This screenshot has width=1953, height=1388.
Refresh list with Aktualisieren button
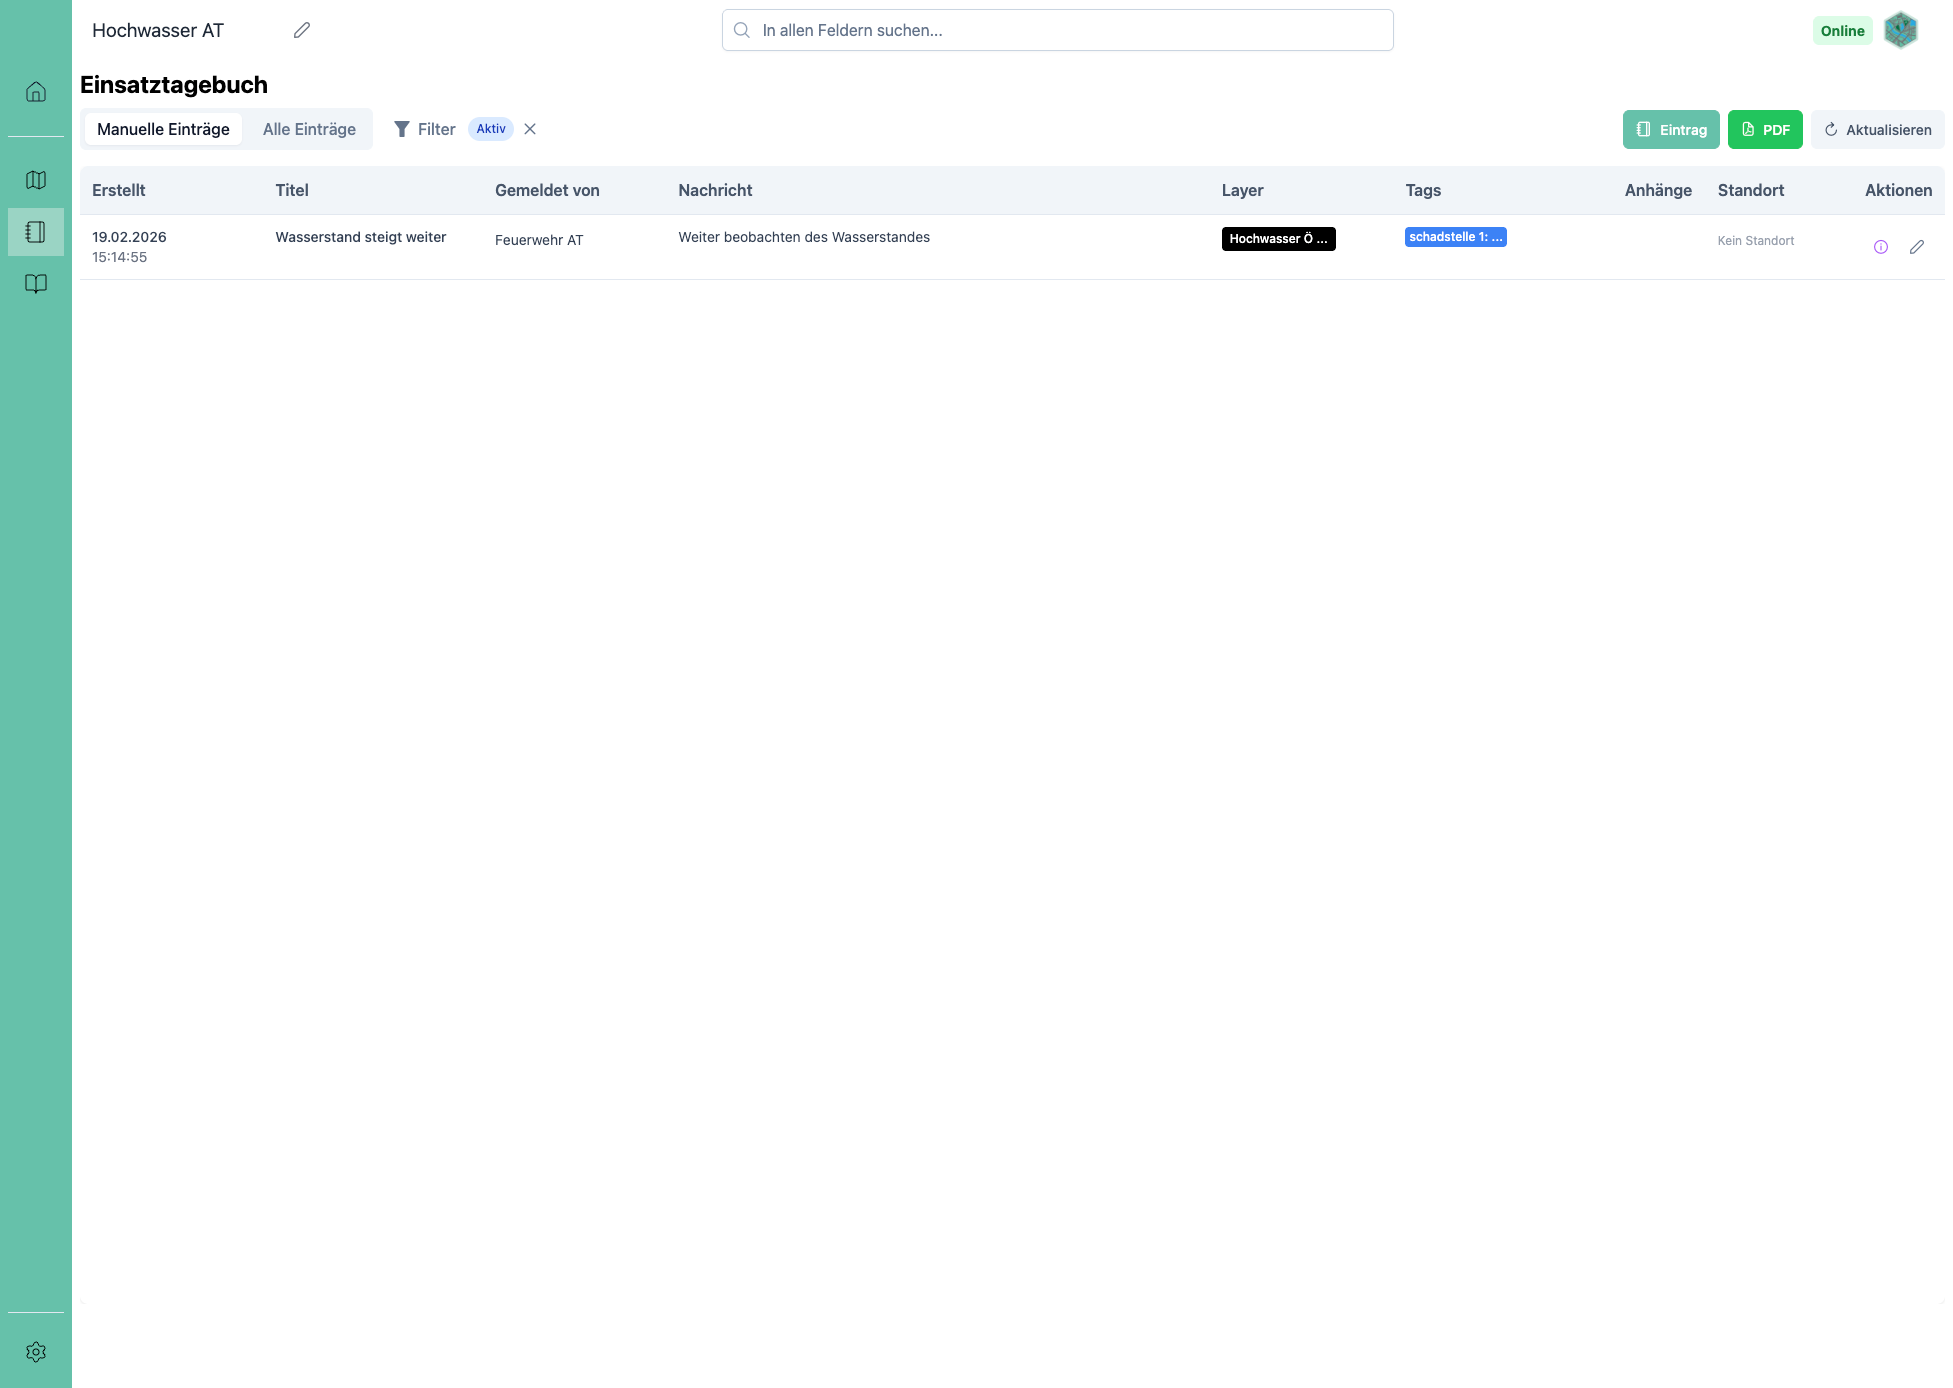pos(1876,130)
